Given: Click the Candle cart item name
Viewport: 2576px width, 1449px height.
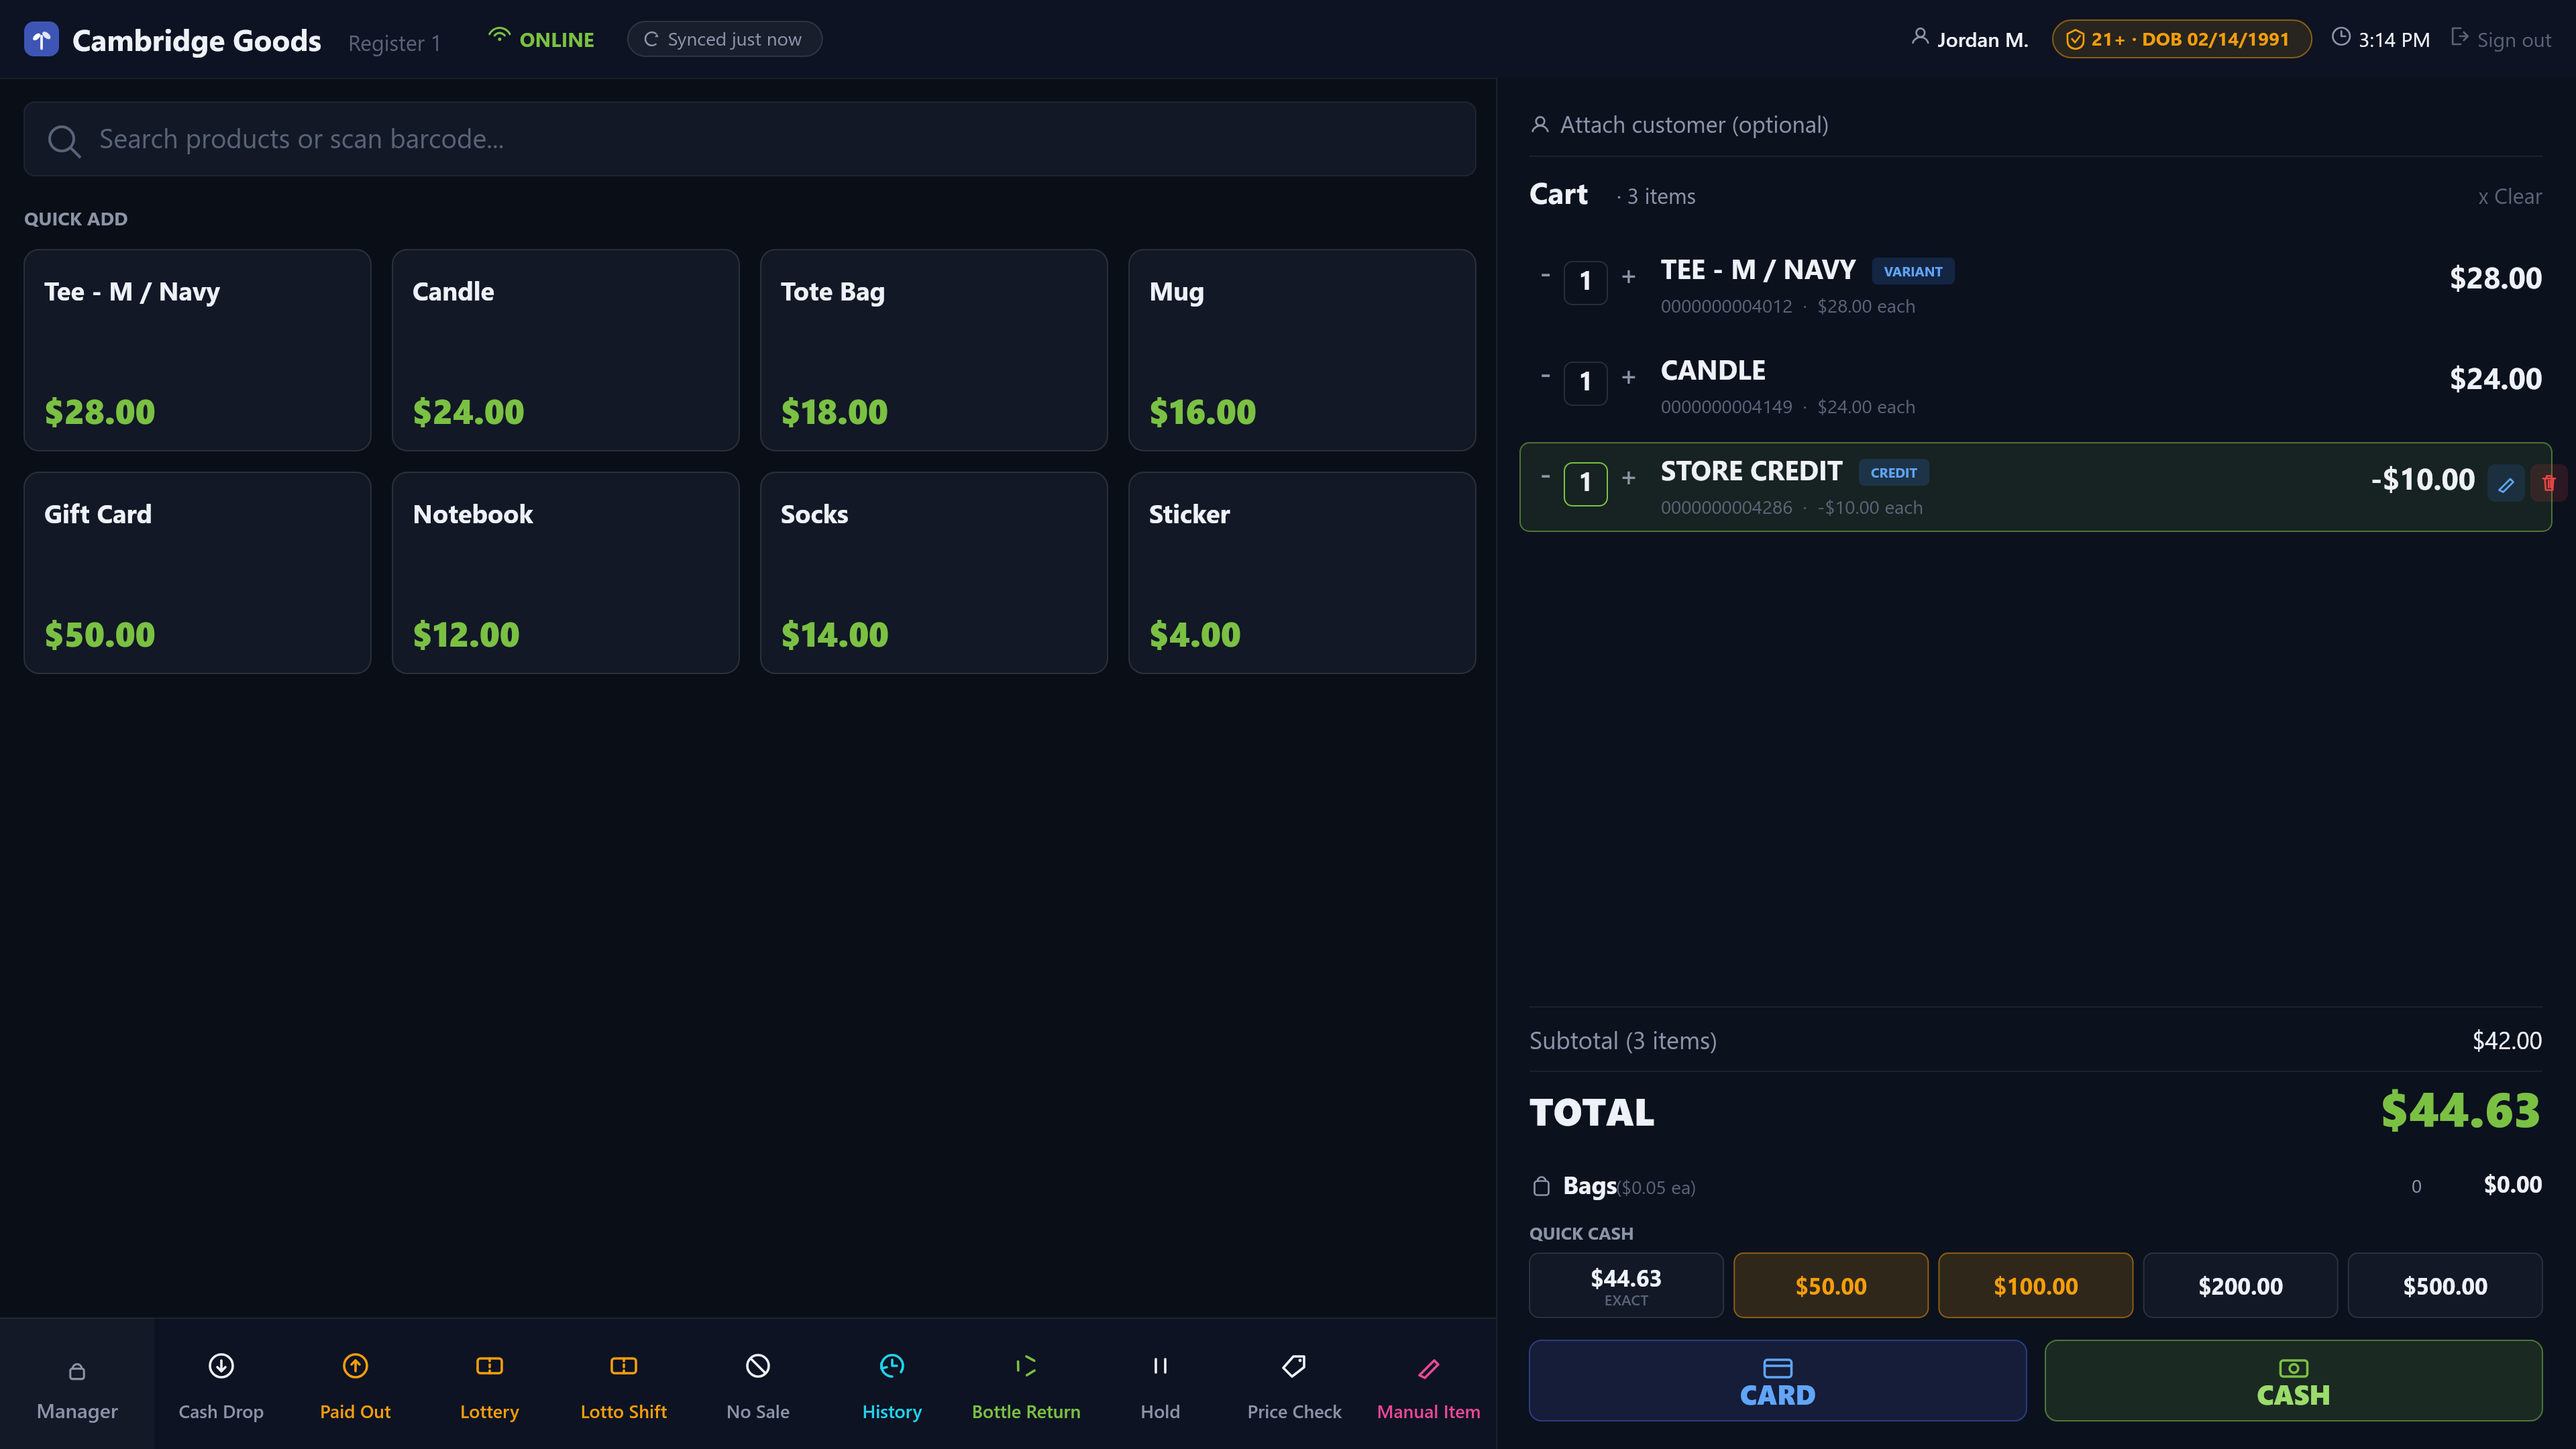Looking at the screenshot, I should click(1713, 370).
